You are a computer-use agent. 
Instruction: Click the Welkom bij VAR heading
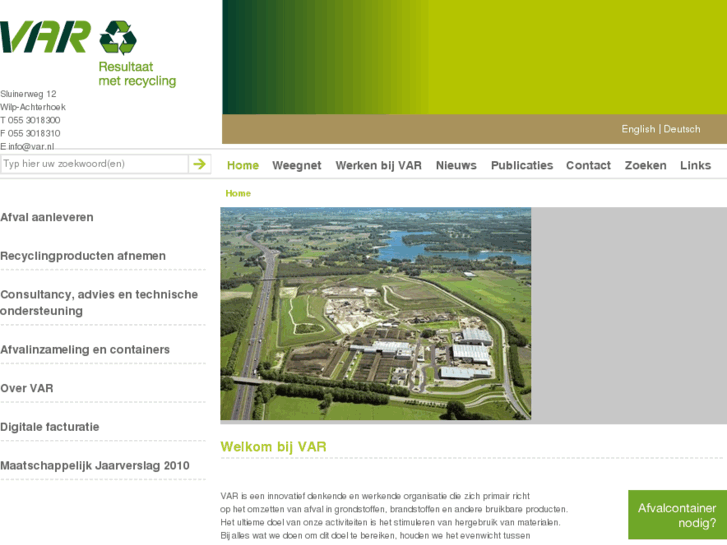(274, 447)
